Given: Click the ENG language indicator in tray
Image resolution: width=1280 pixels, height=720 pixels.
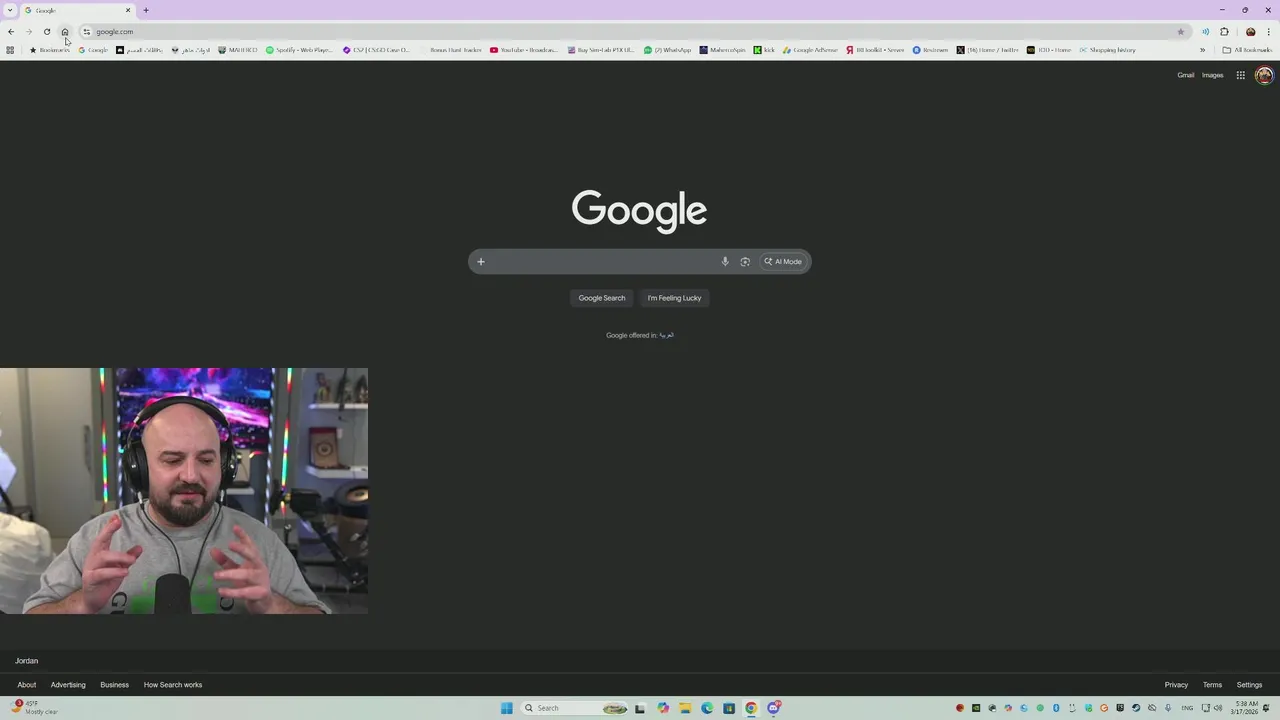Looking at the screenshot, I should coord(1187,708).
